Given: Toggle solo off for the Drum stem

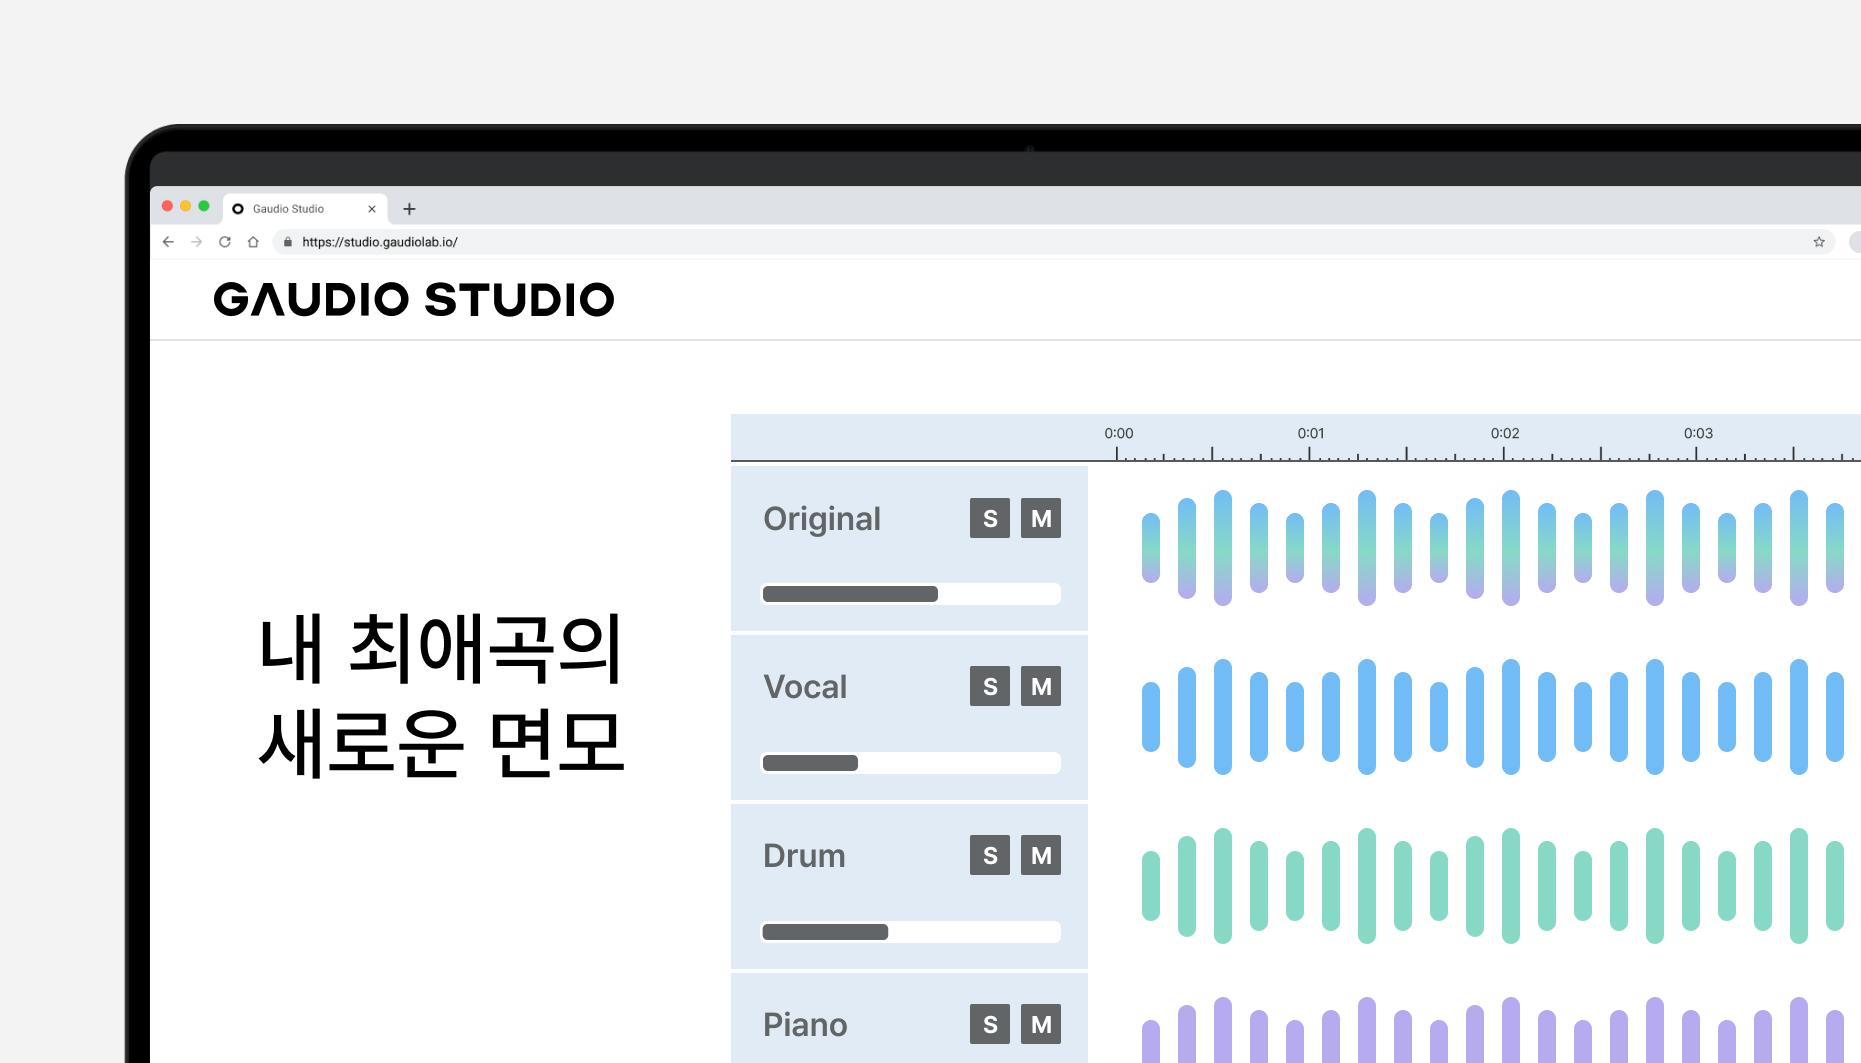Looking at the screenshot, I should 989,855.
